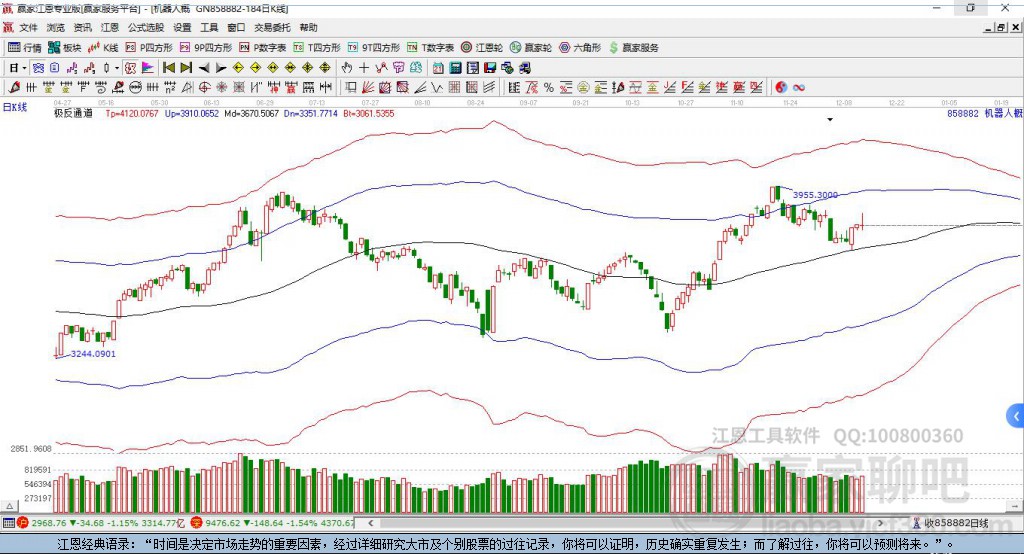The height and width of the screenshot is (554, 1024).
Task: Expand the 日 period dropdown
Action: (x=24, y=68)
